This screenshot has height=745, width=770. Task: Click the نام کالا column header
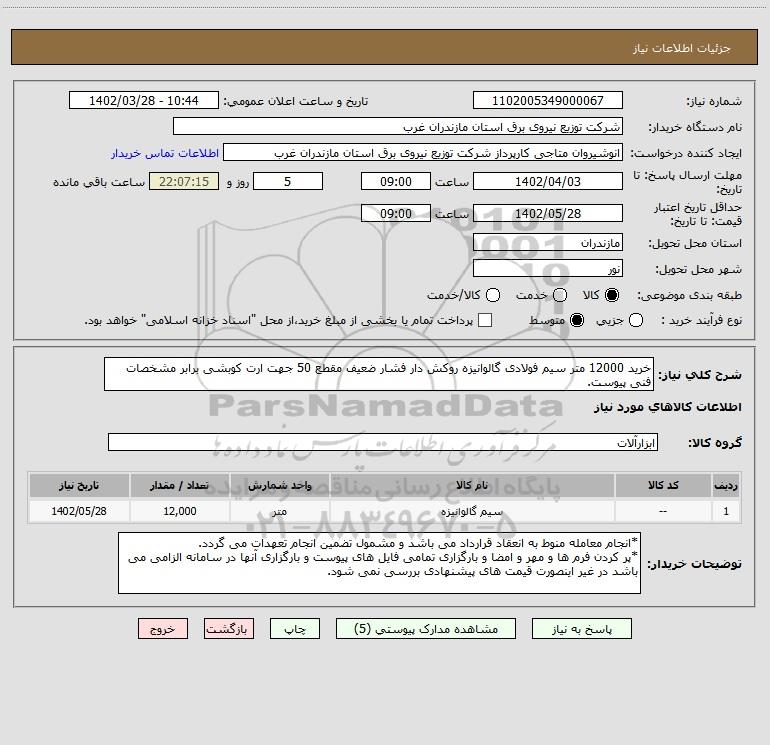pyautogui.click(x=472, y=485)
